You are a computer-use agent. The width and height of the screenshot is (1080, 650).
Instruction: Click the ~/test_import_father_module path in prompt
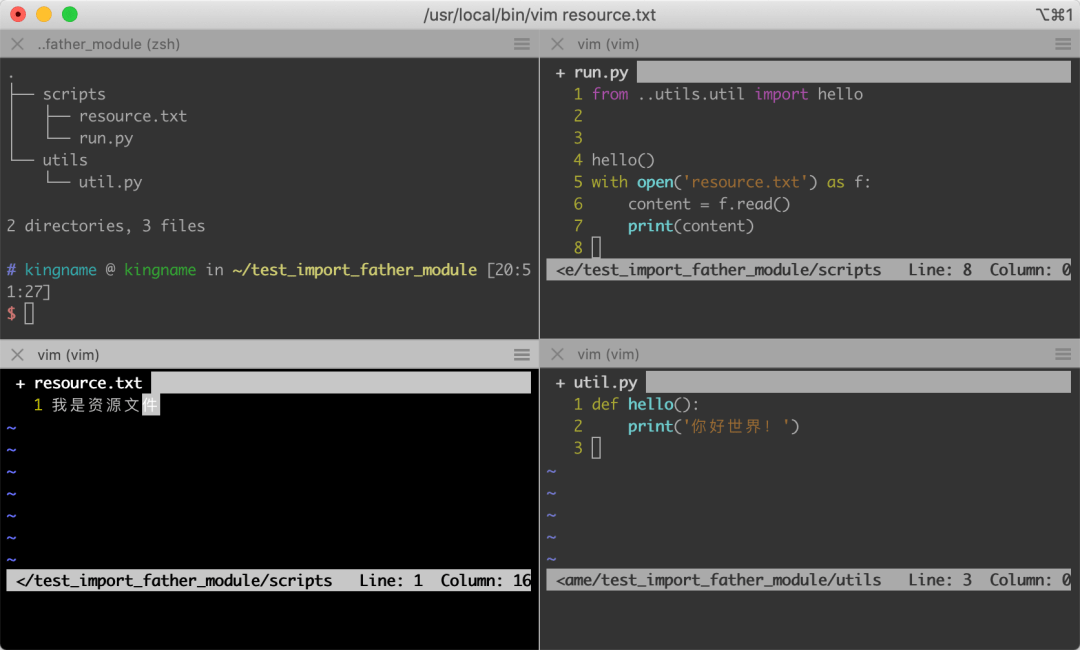[355, 270]
